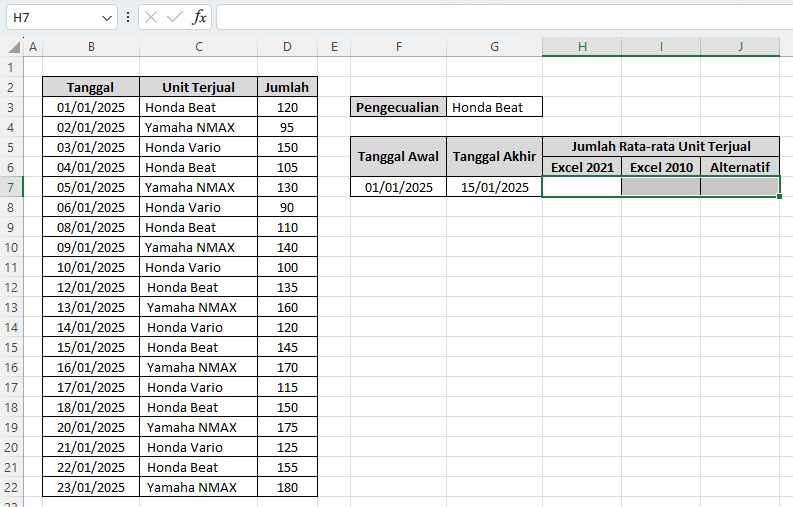Select column B header
Image resolution: width=793 pixels, height=507 pixels.
[91, 47]
